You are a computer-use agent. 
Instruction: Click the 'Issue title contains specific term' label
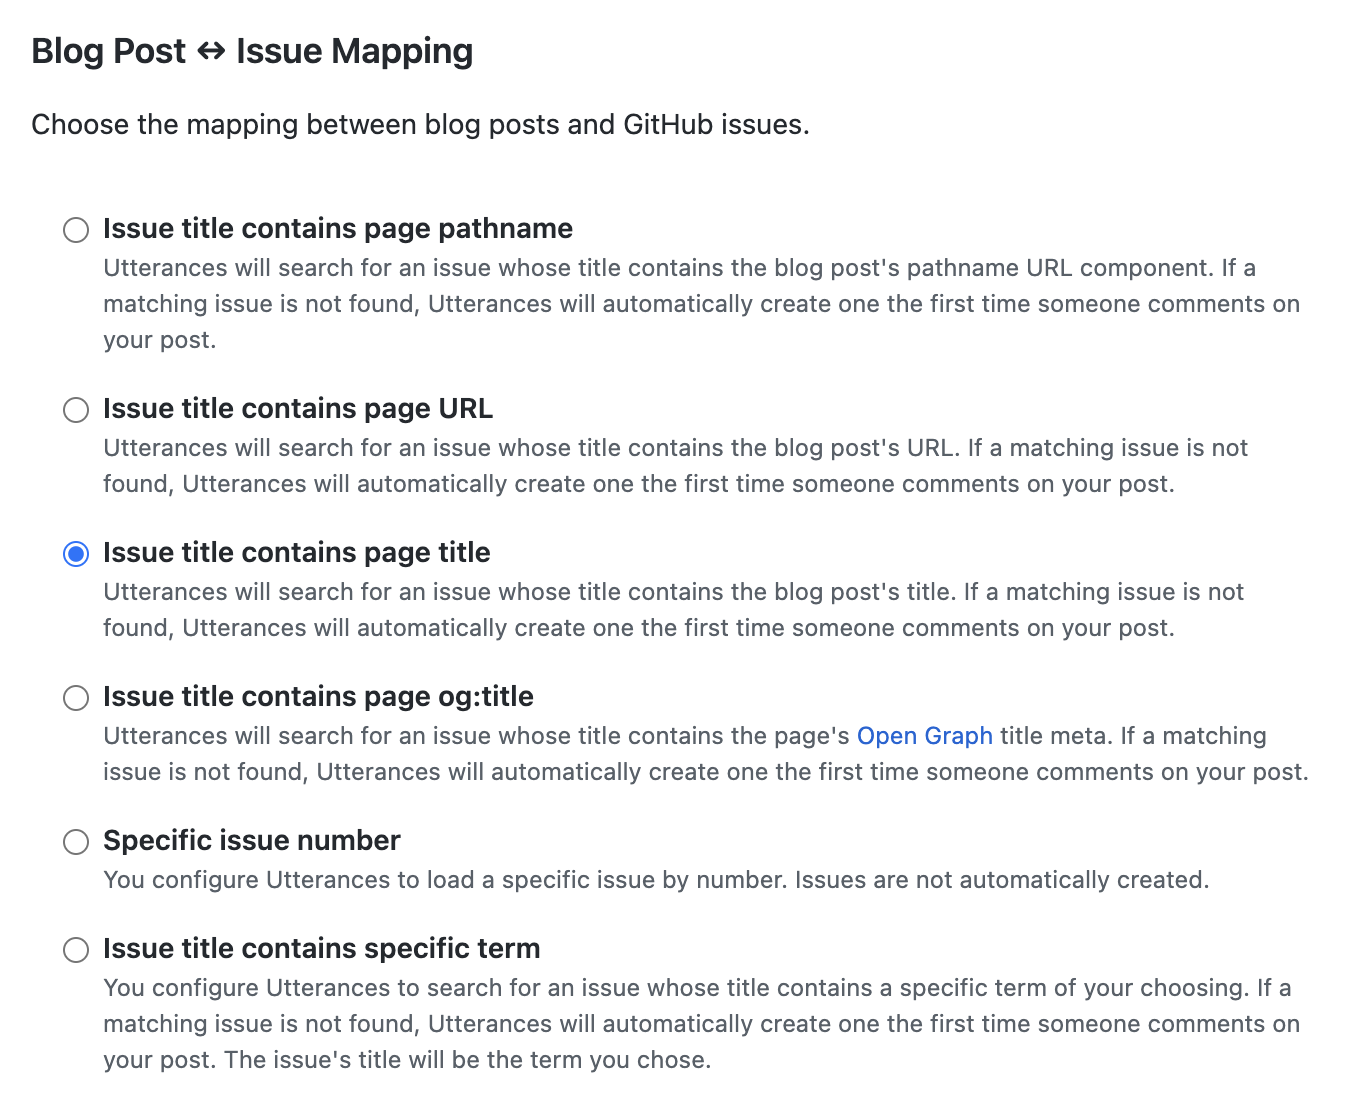click(x=322, y=949)
